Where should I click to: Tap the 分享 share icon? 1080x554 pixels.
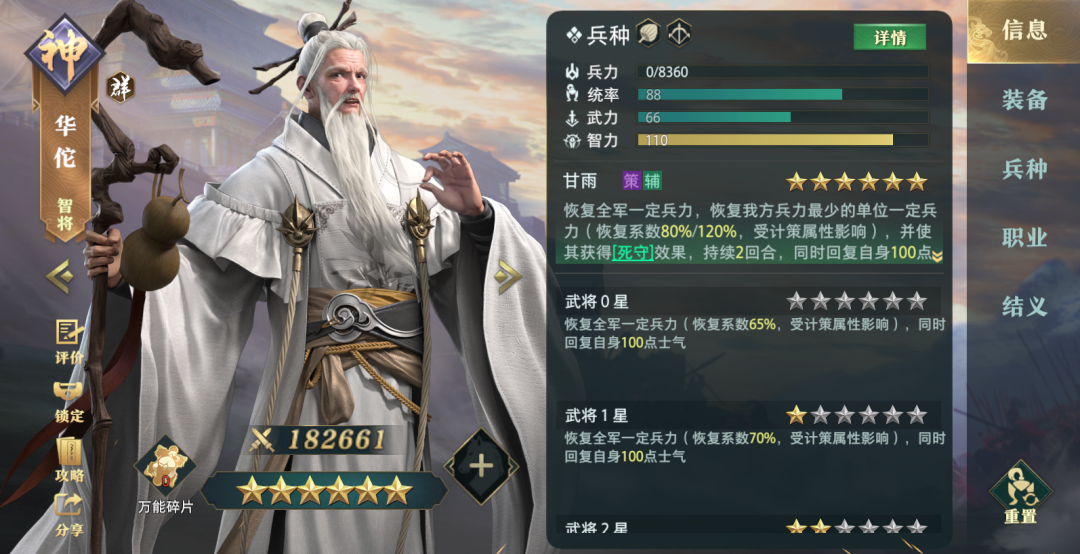(x=69, y=515)
